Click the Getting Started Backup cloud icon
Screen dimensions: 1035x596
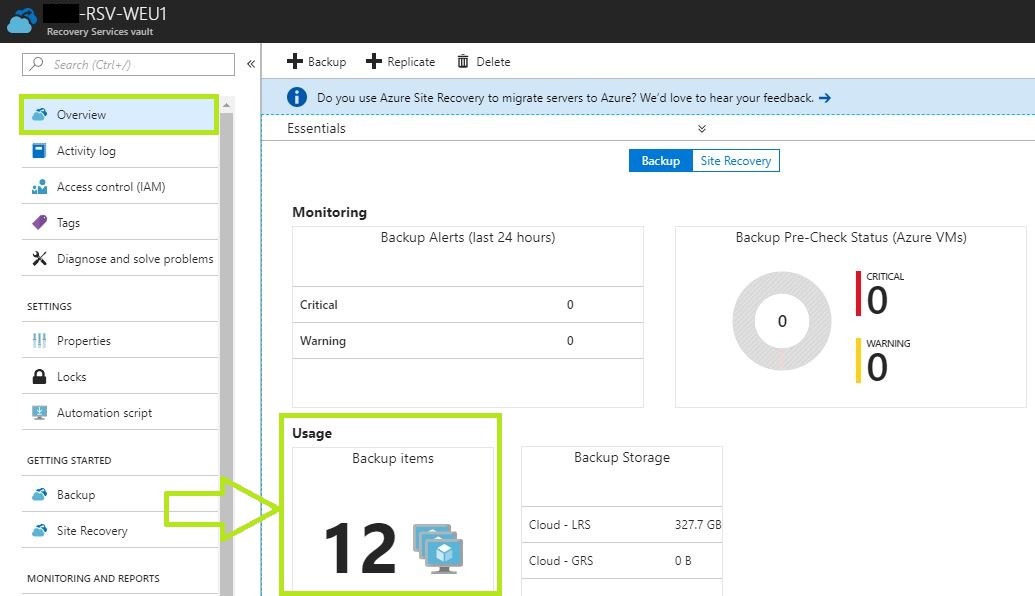point(40,494)
